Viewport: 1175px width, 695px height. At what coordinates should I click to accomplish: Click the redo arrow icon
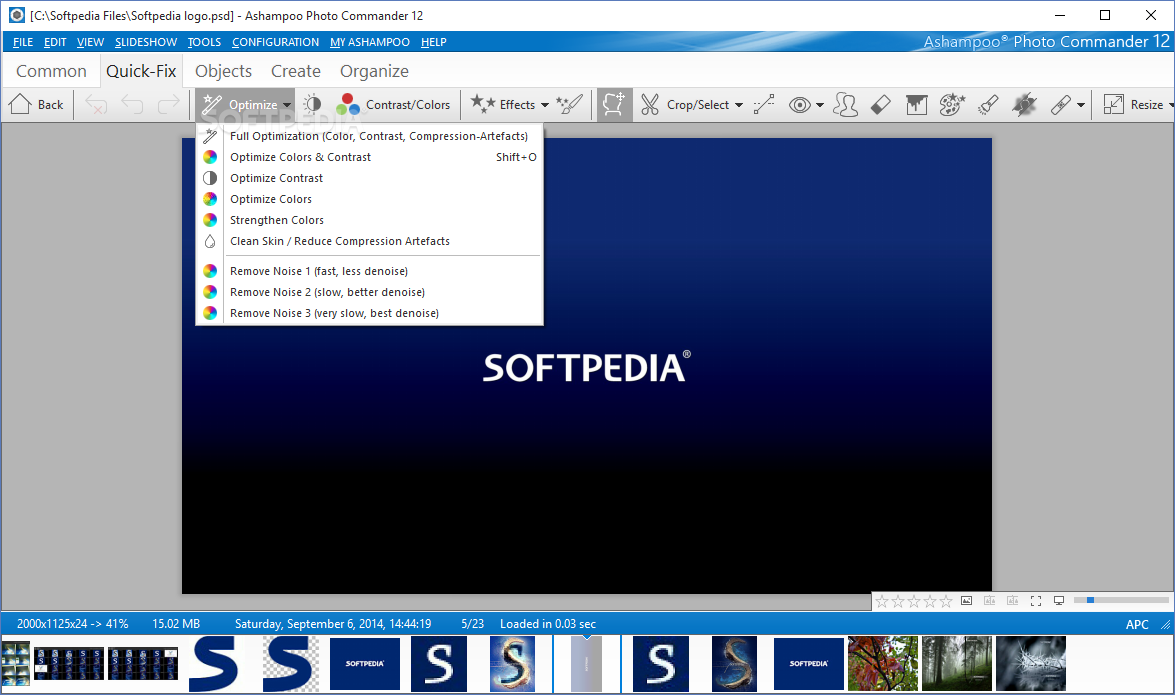tap(169, 104)
